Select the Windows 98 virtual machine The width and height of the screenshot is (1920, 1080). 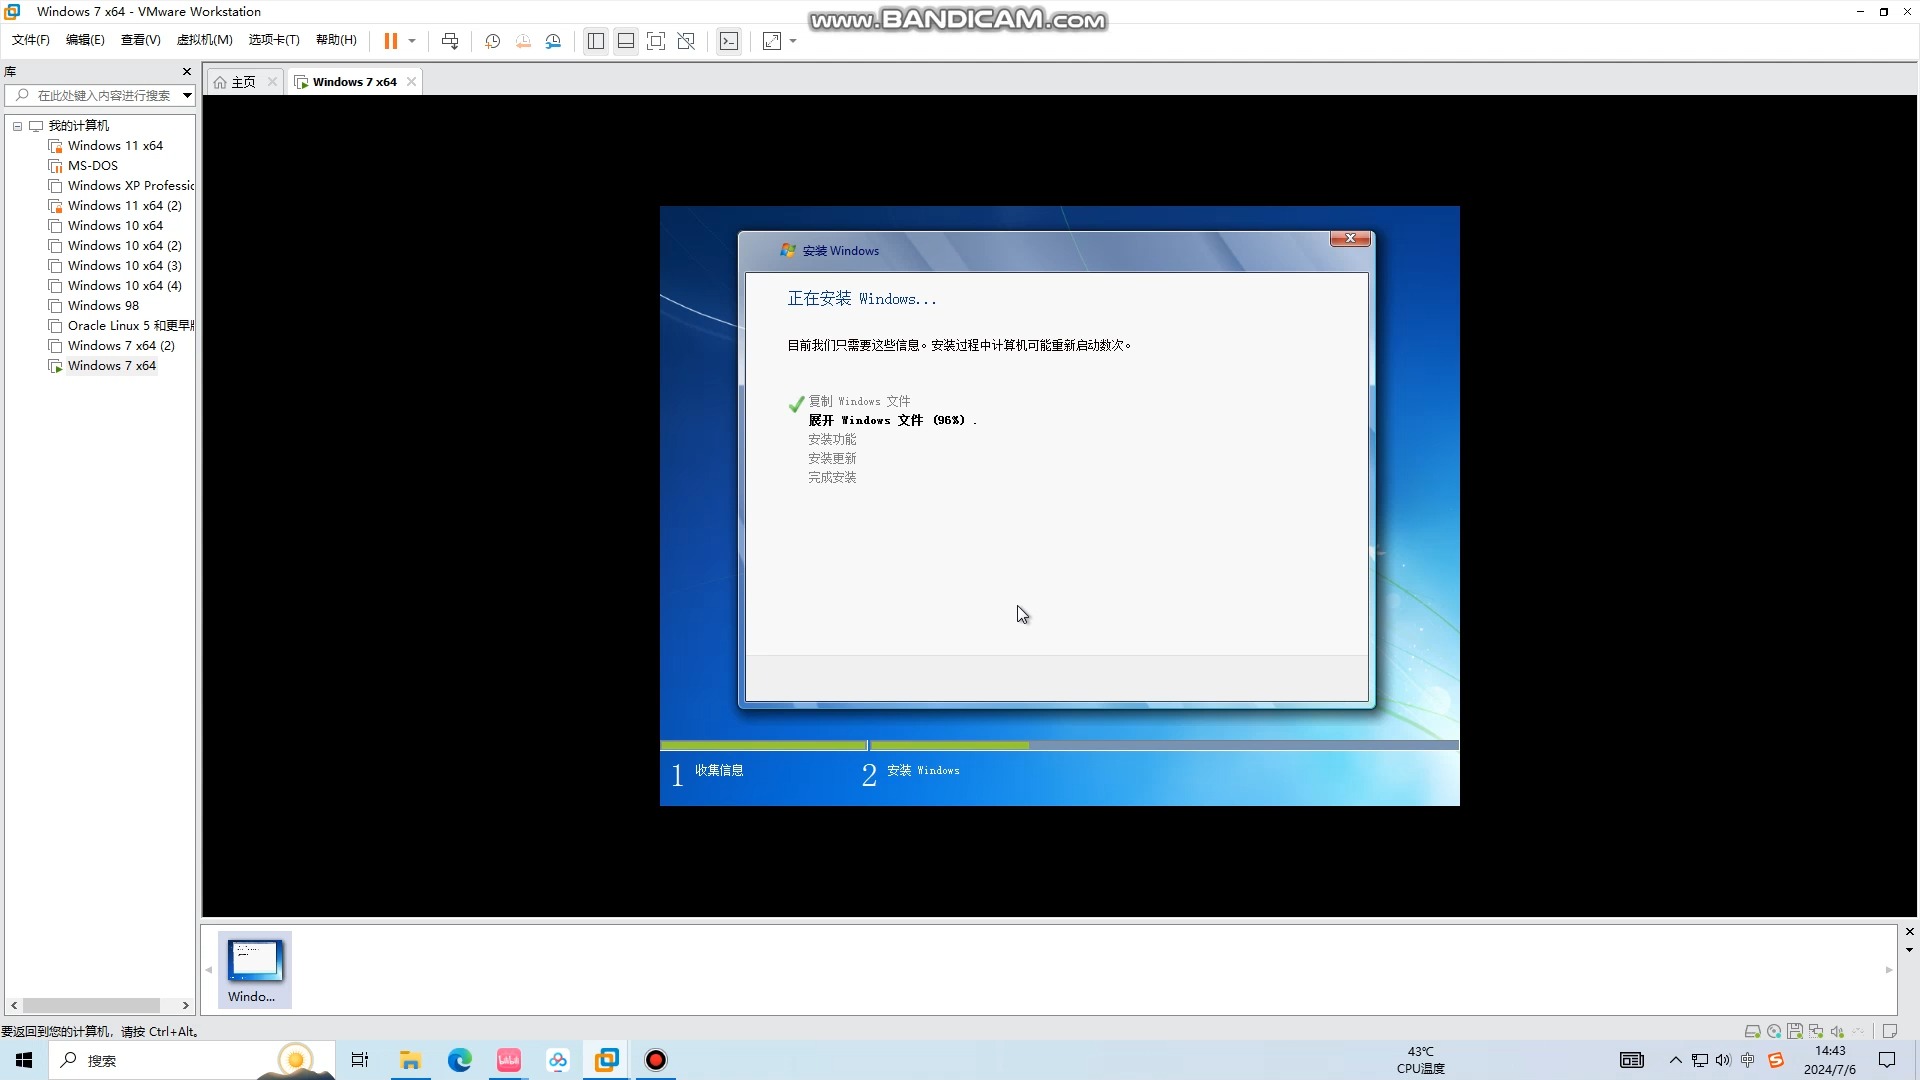pyautogui.click(x=103, y=306)
